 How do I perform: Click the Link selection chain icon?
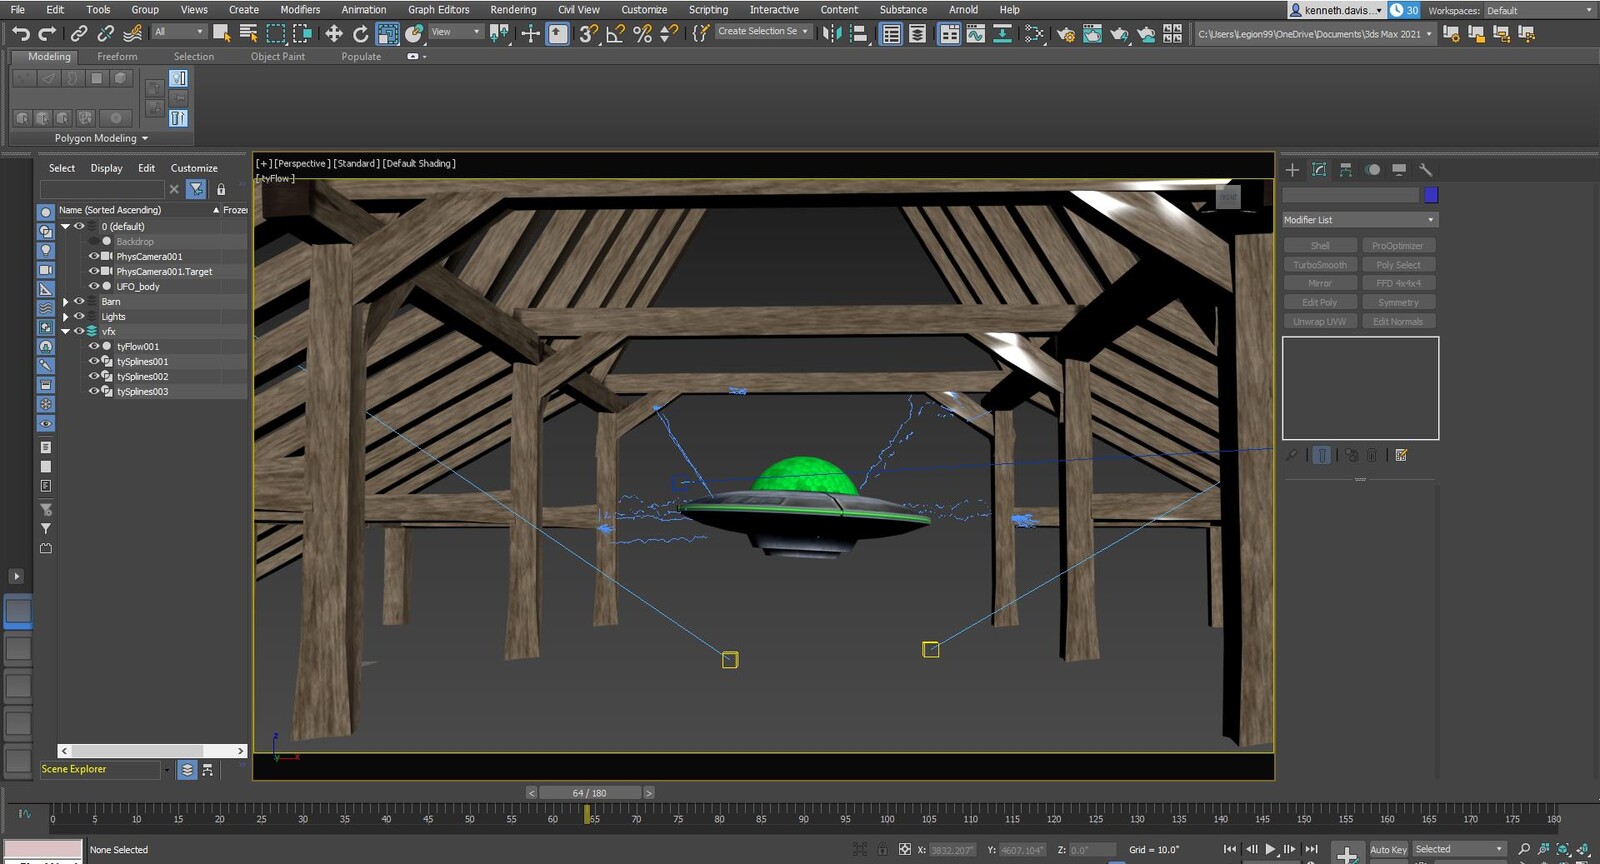79,34
